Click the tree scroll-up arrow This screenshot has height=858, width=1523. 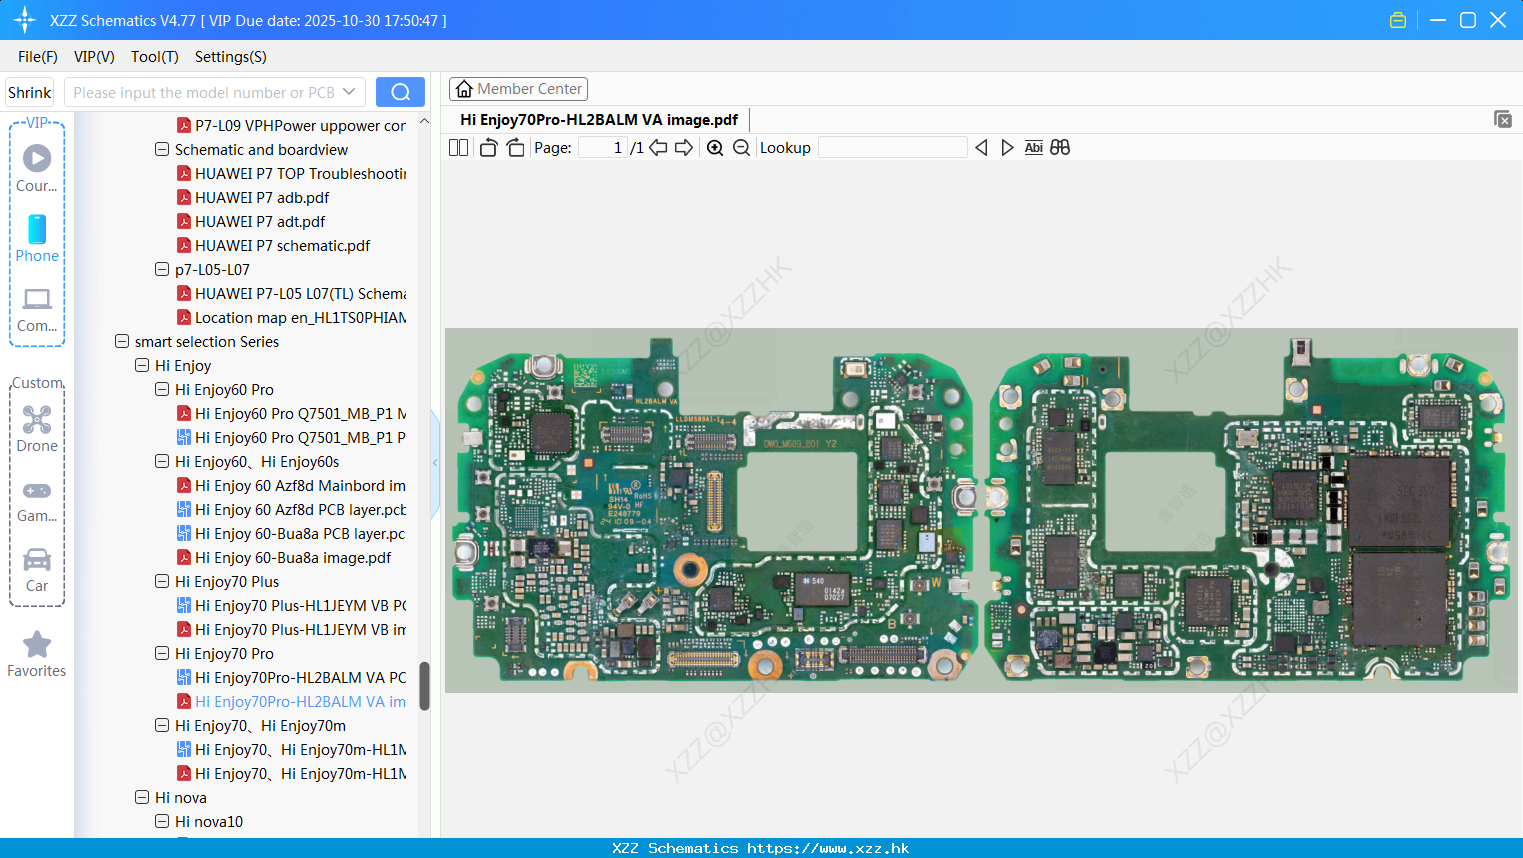coord(424,122)
